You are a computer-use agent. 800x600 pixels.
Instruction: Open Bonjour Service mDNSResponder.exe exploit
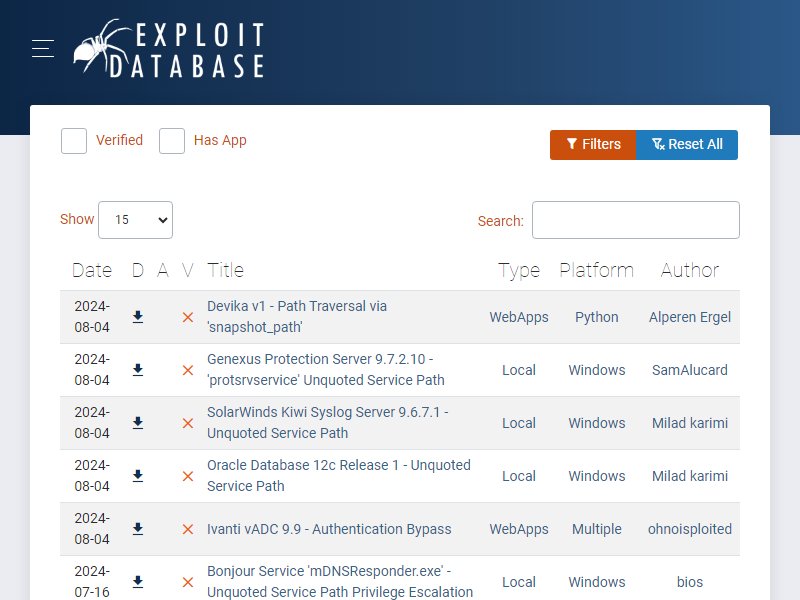[340, 582]
